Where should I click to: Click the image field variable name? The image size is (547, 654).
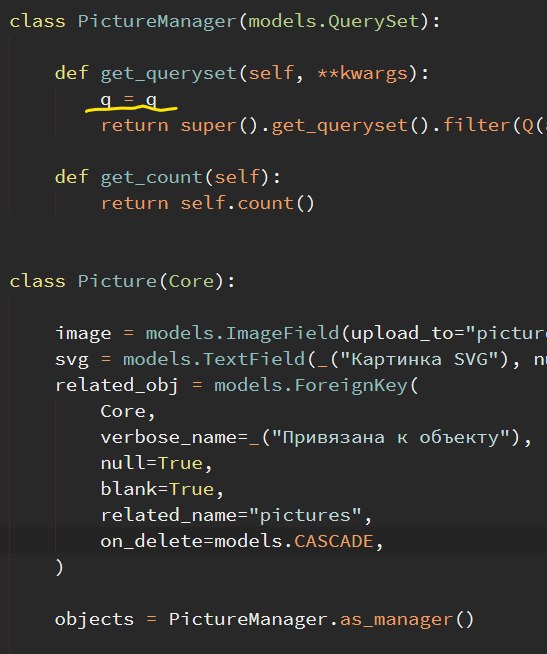click(x=83, y=334)
